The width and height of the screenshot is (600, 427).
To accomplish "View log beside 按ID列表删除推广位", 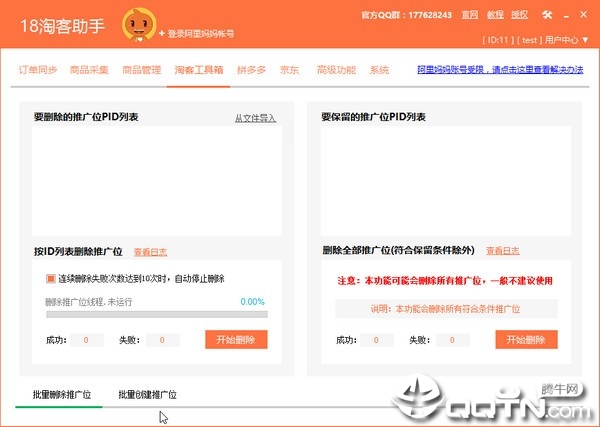I will coord(150,252).
